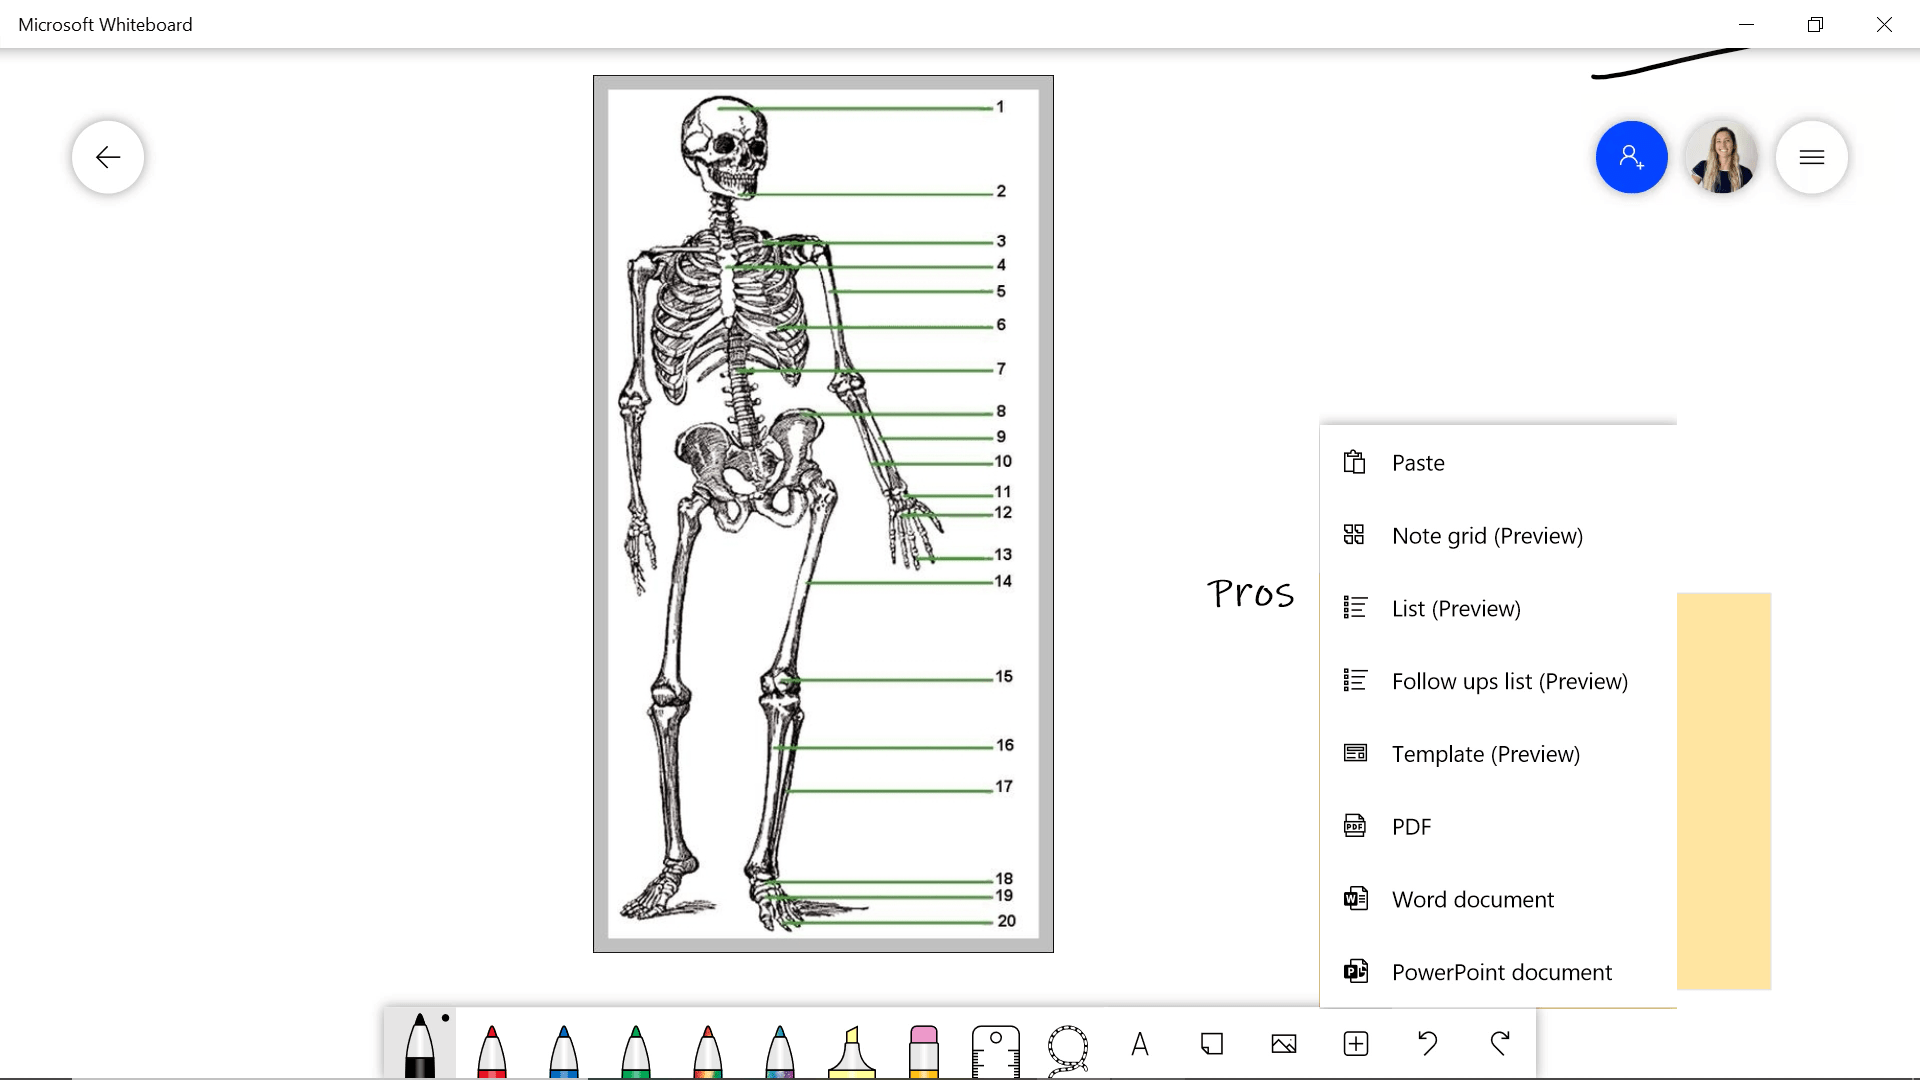The height and width of the screenshot is (1080, 1920).
Task: Insert a Word document
Action: pos(1498,900)
